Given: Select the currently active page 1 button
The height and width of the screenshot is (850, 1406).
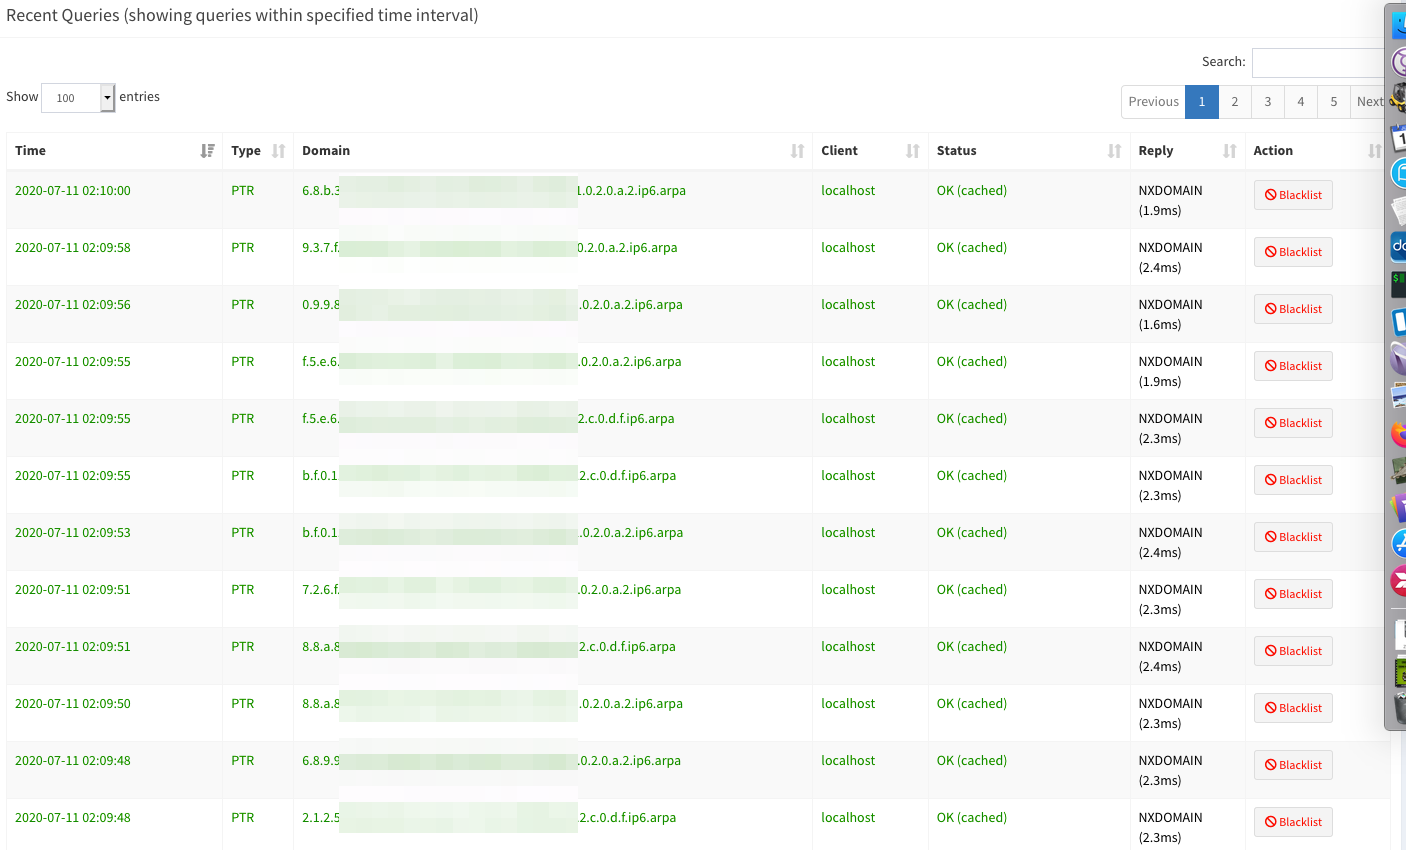Looking at the screenshot, I should (1201, 101).
